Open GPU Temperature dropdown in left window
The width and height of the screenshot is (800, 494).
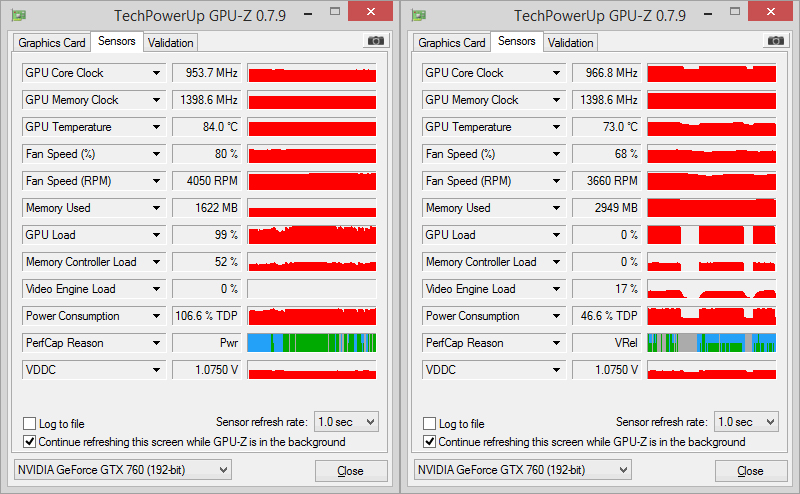click(156, 127)
